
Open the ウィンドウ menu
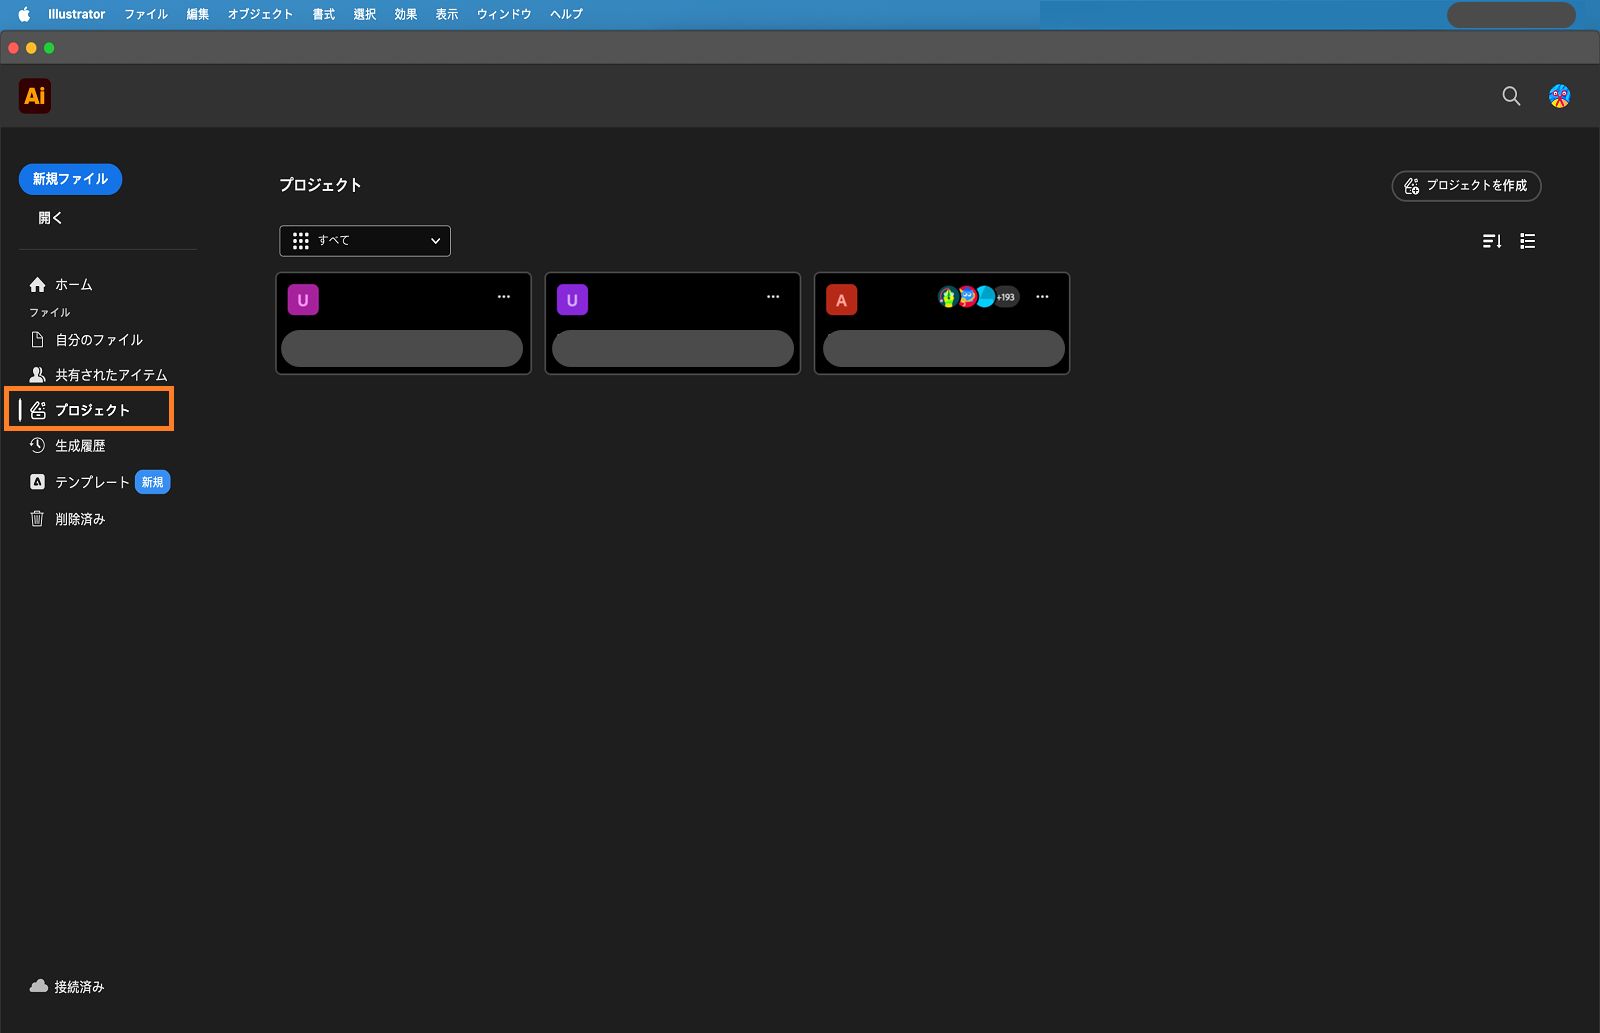click(x=504, y=14)
